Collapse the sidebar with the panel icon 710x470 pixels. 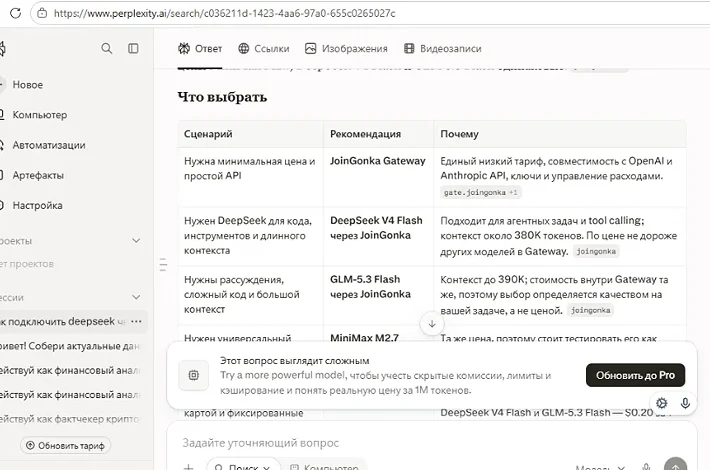133,48
